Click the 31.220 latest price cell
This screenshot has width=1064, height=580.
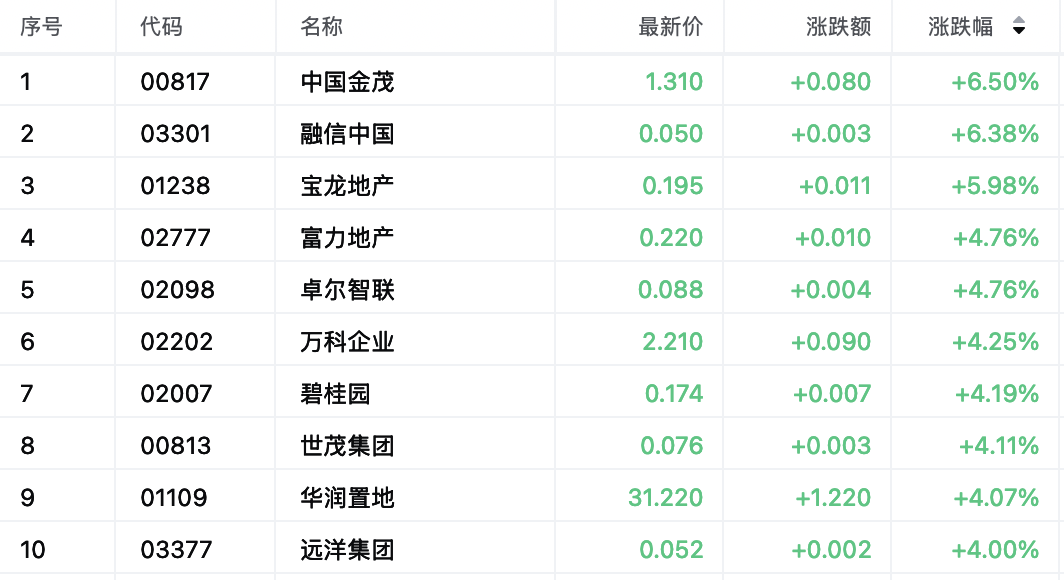666,498
